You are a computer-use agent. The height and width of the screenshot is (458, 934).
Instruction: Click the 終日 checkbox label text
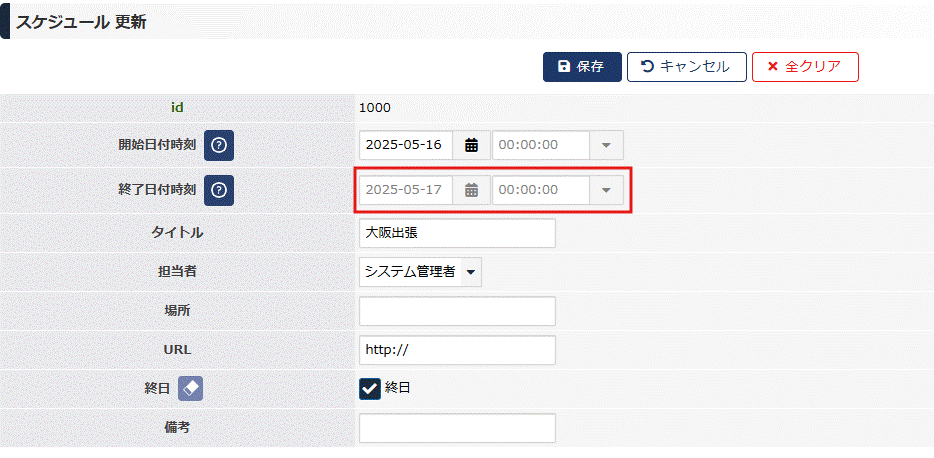(397, 388)
